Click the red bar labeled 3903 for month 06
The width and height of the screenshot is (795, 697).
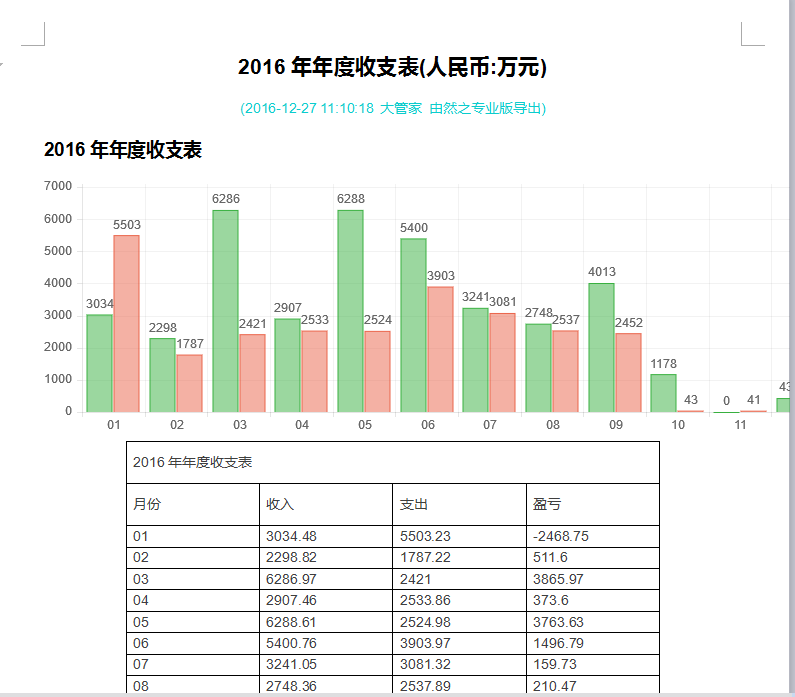(x=441, y=349)
